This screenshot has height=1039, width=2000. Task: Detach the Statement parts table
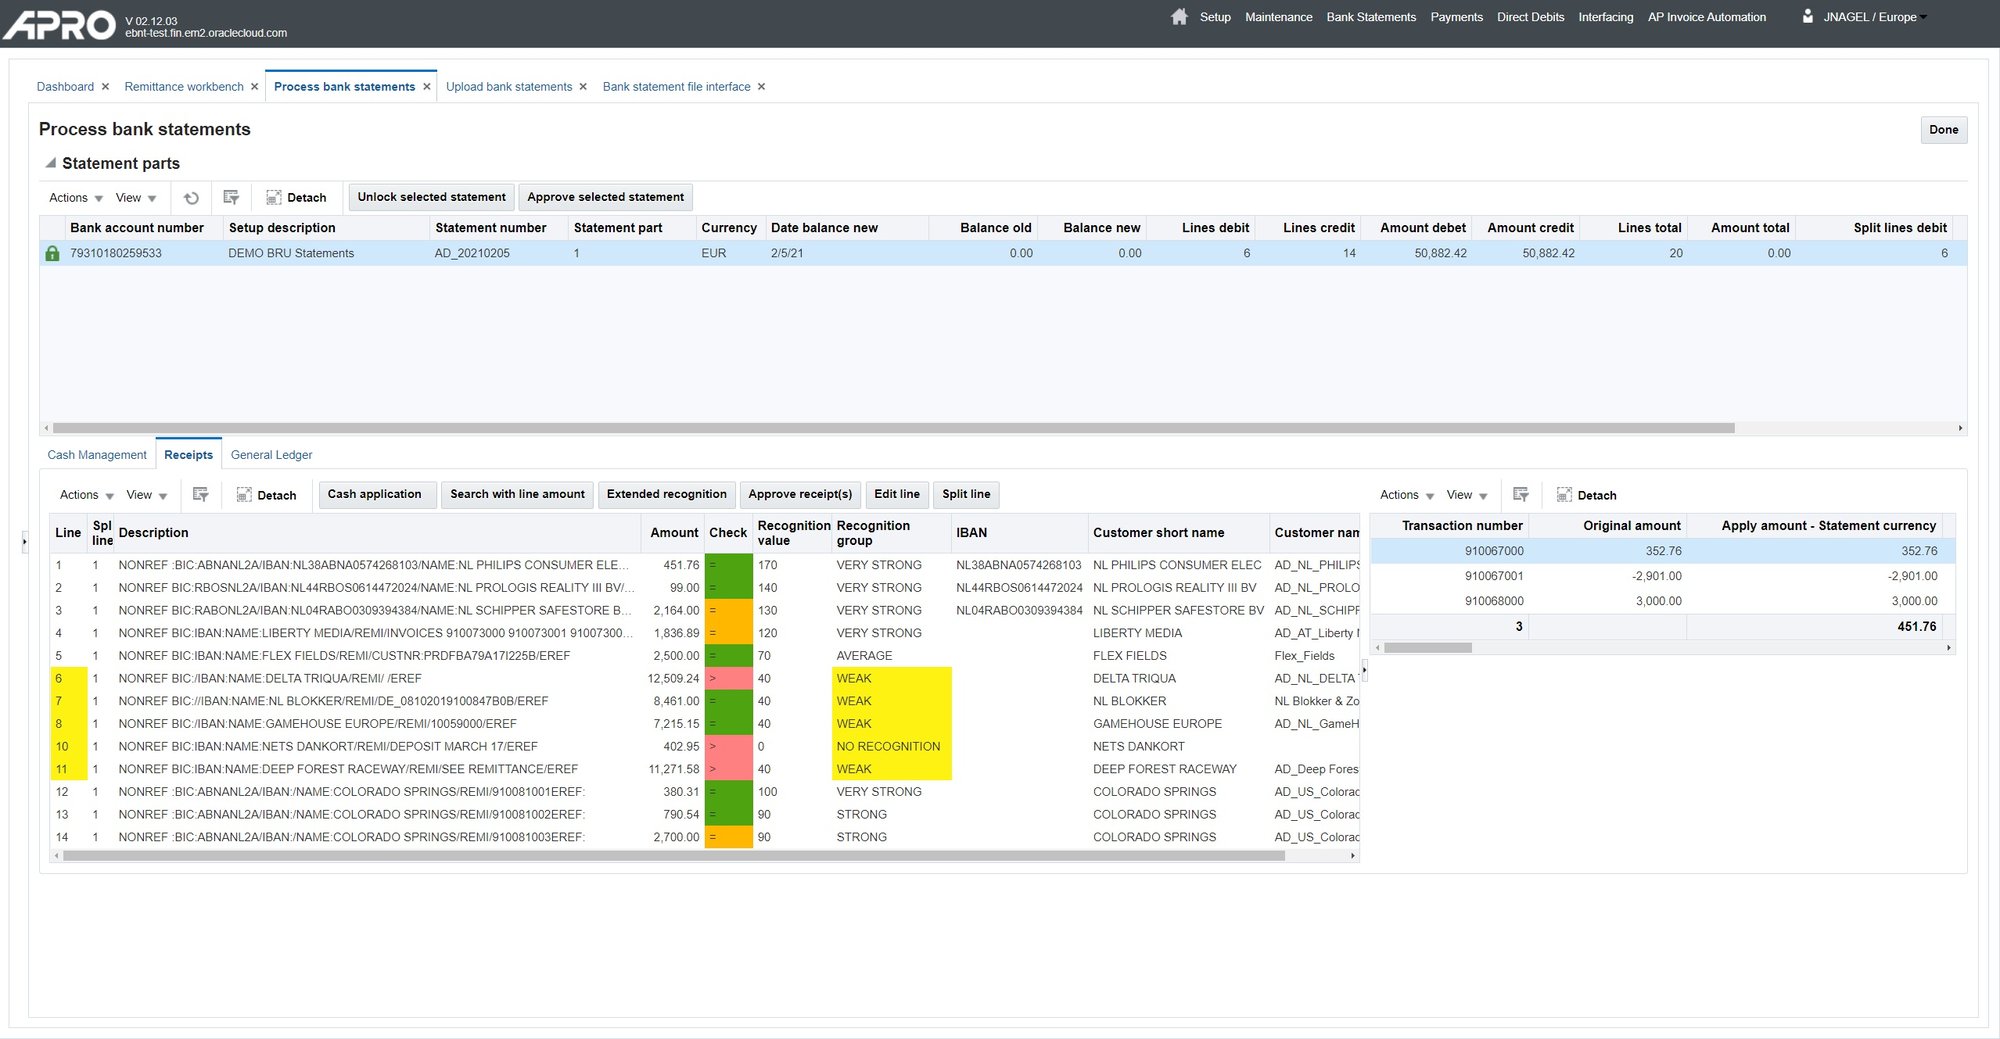[296, 198]
